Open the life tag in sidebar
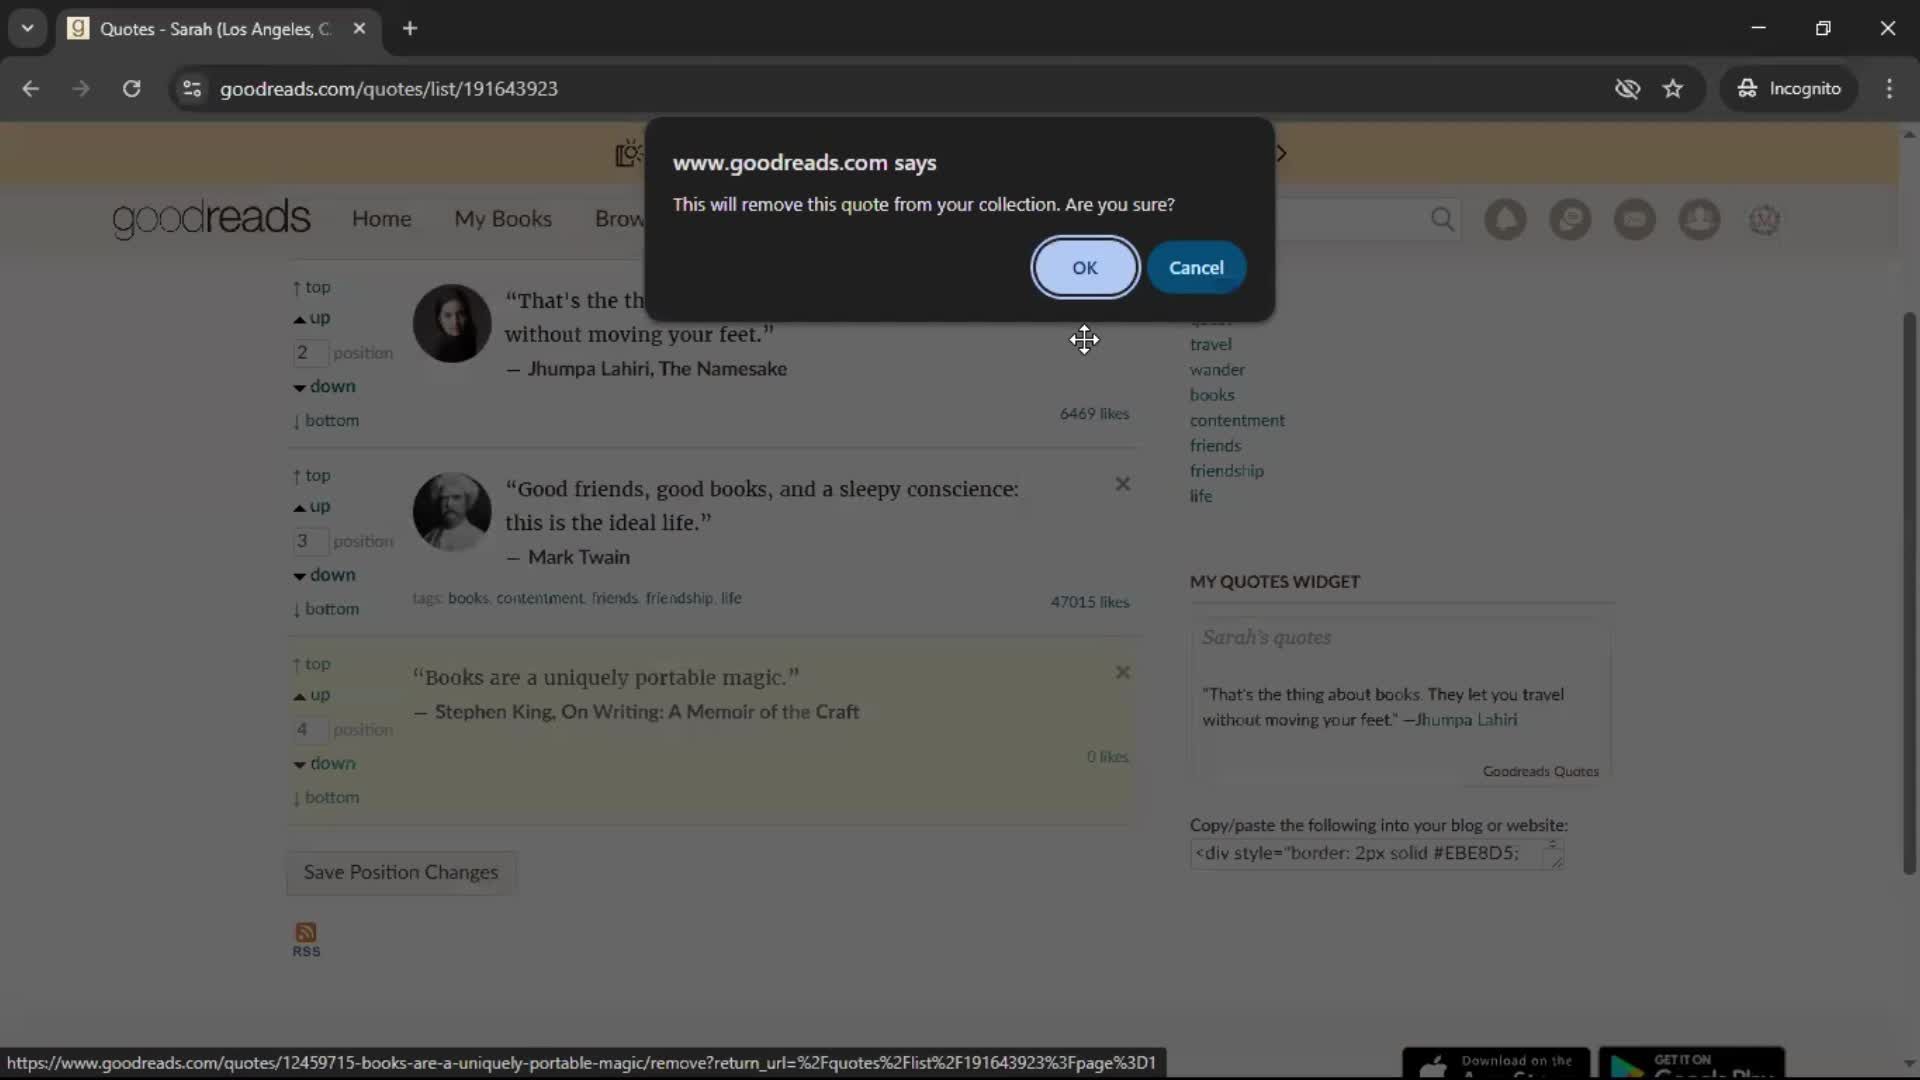 1200,496
